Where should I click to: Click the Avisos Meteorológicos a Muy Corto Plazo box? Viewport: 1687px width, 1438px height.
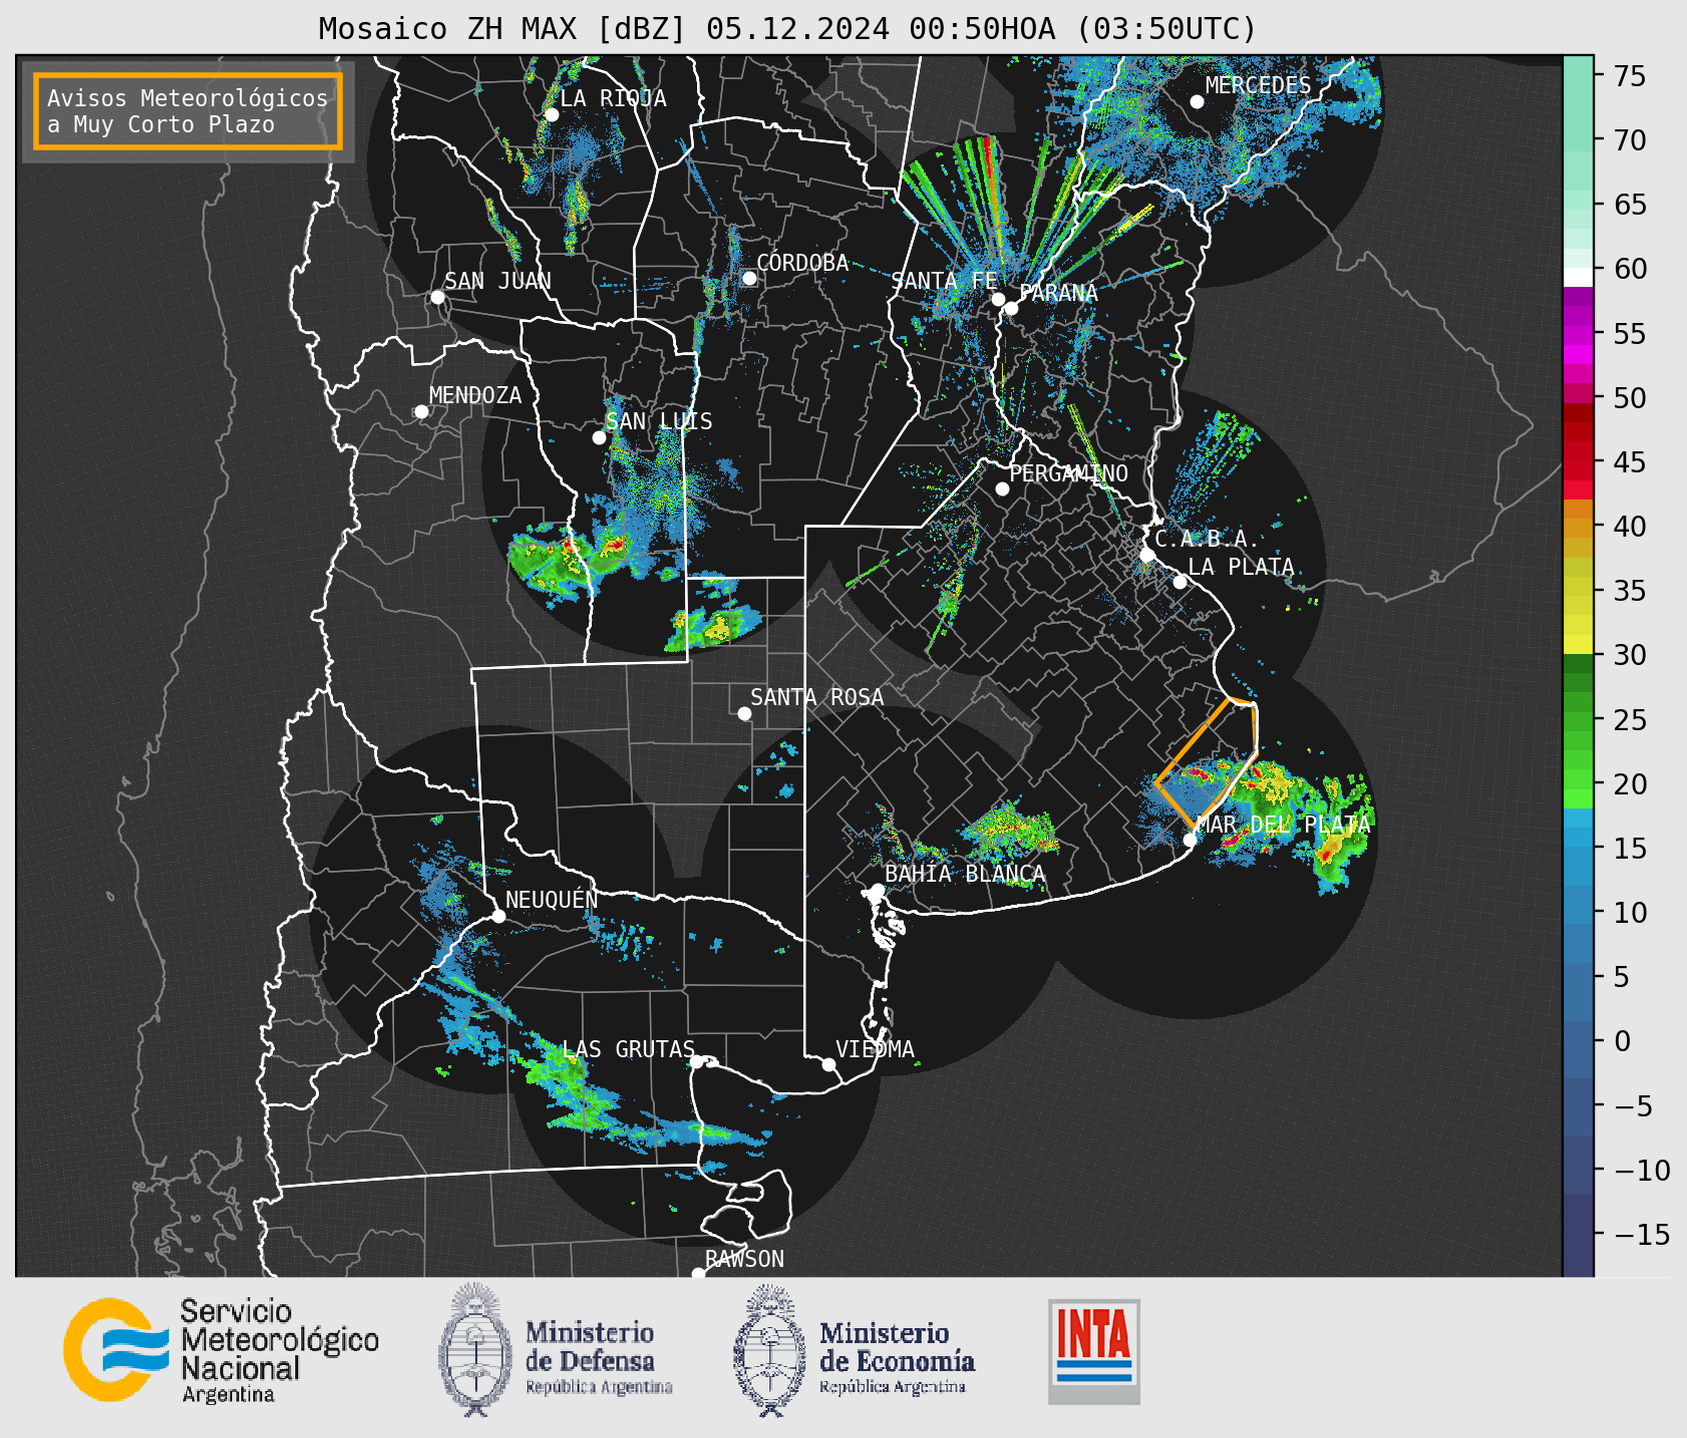188,111
